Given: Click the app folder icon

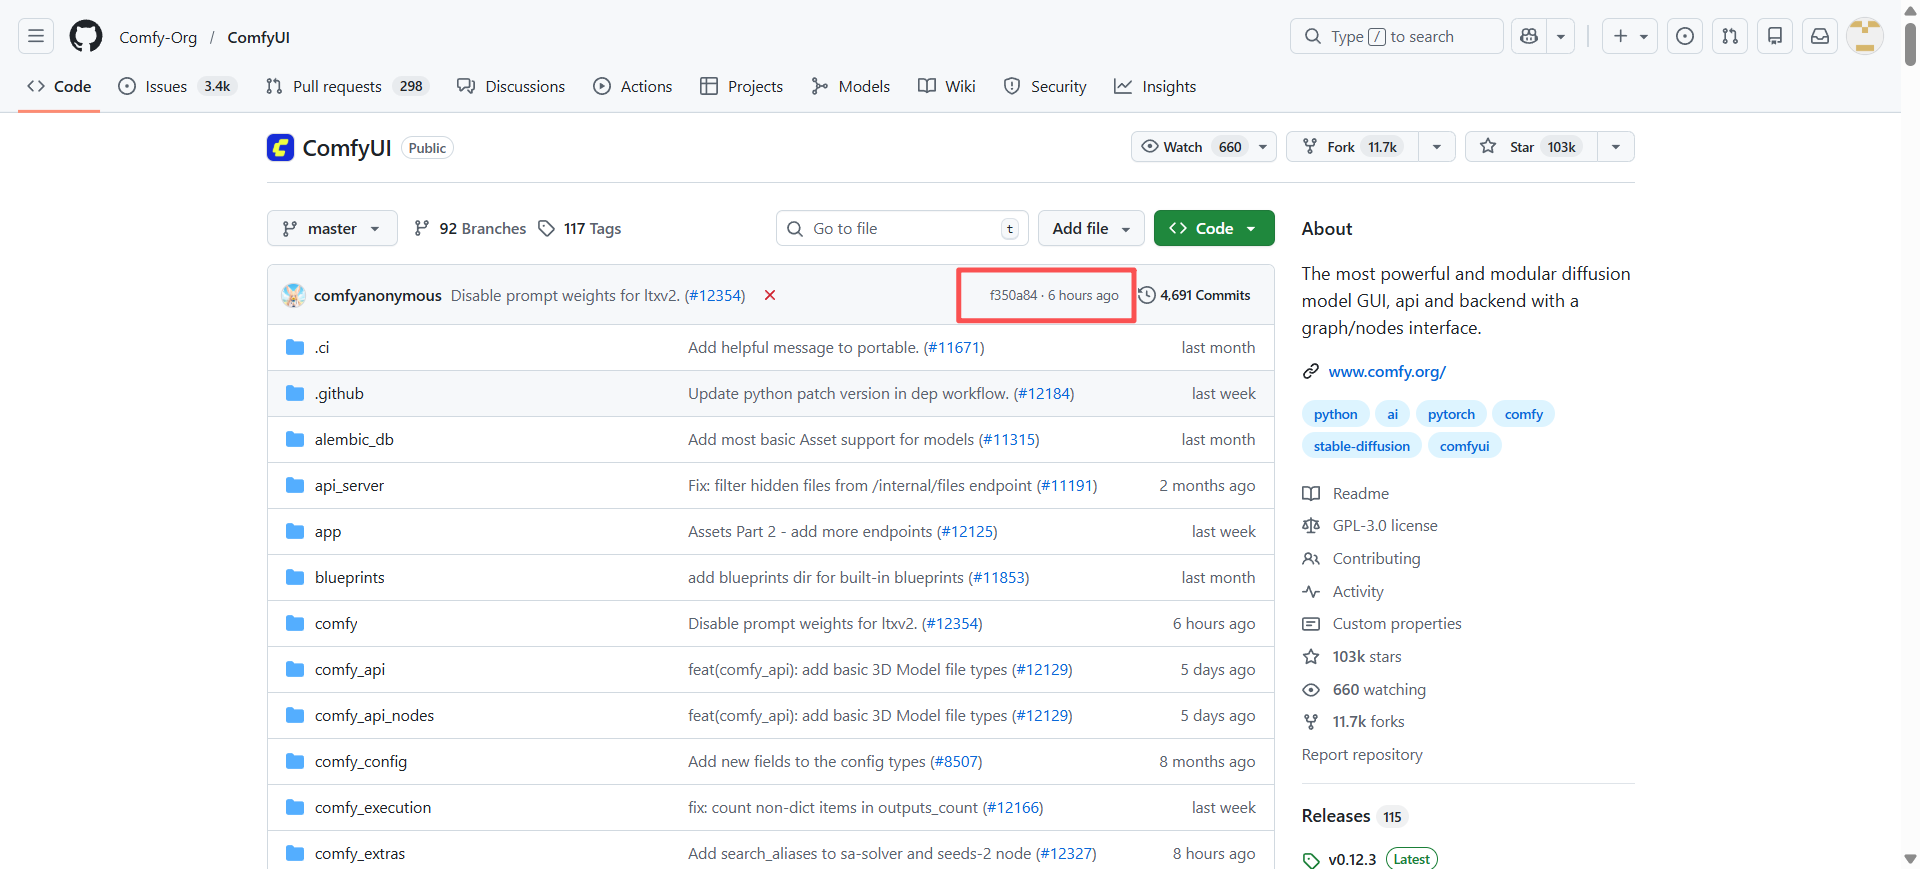Looking at the screenshot, I should pos(295,531).
